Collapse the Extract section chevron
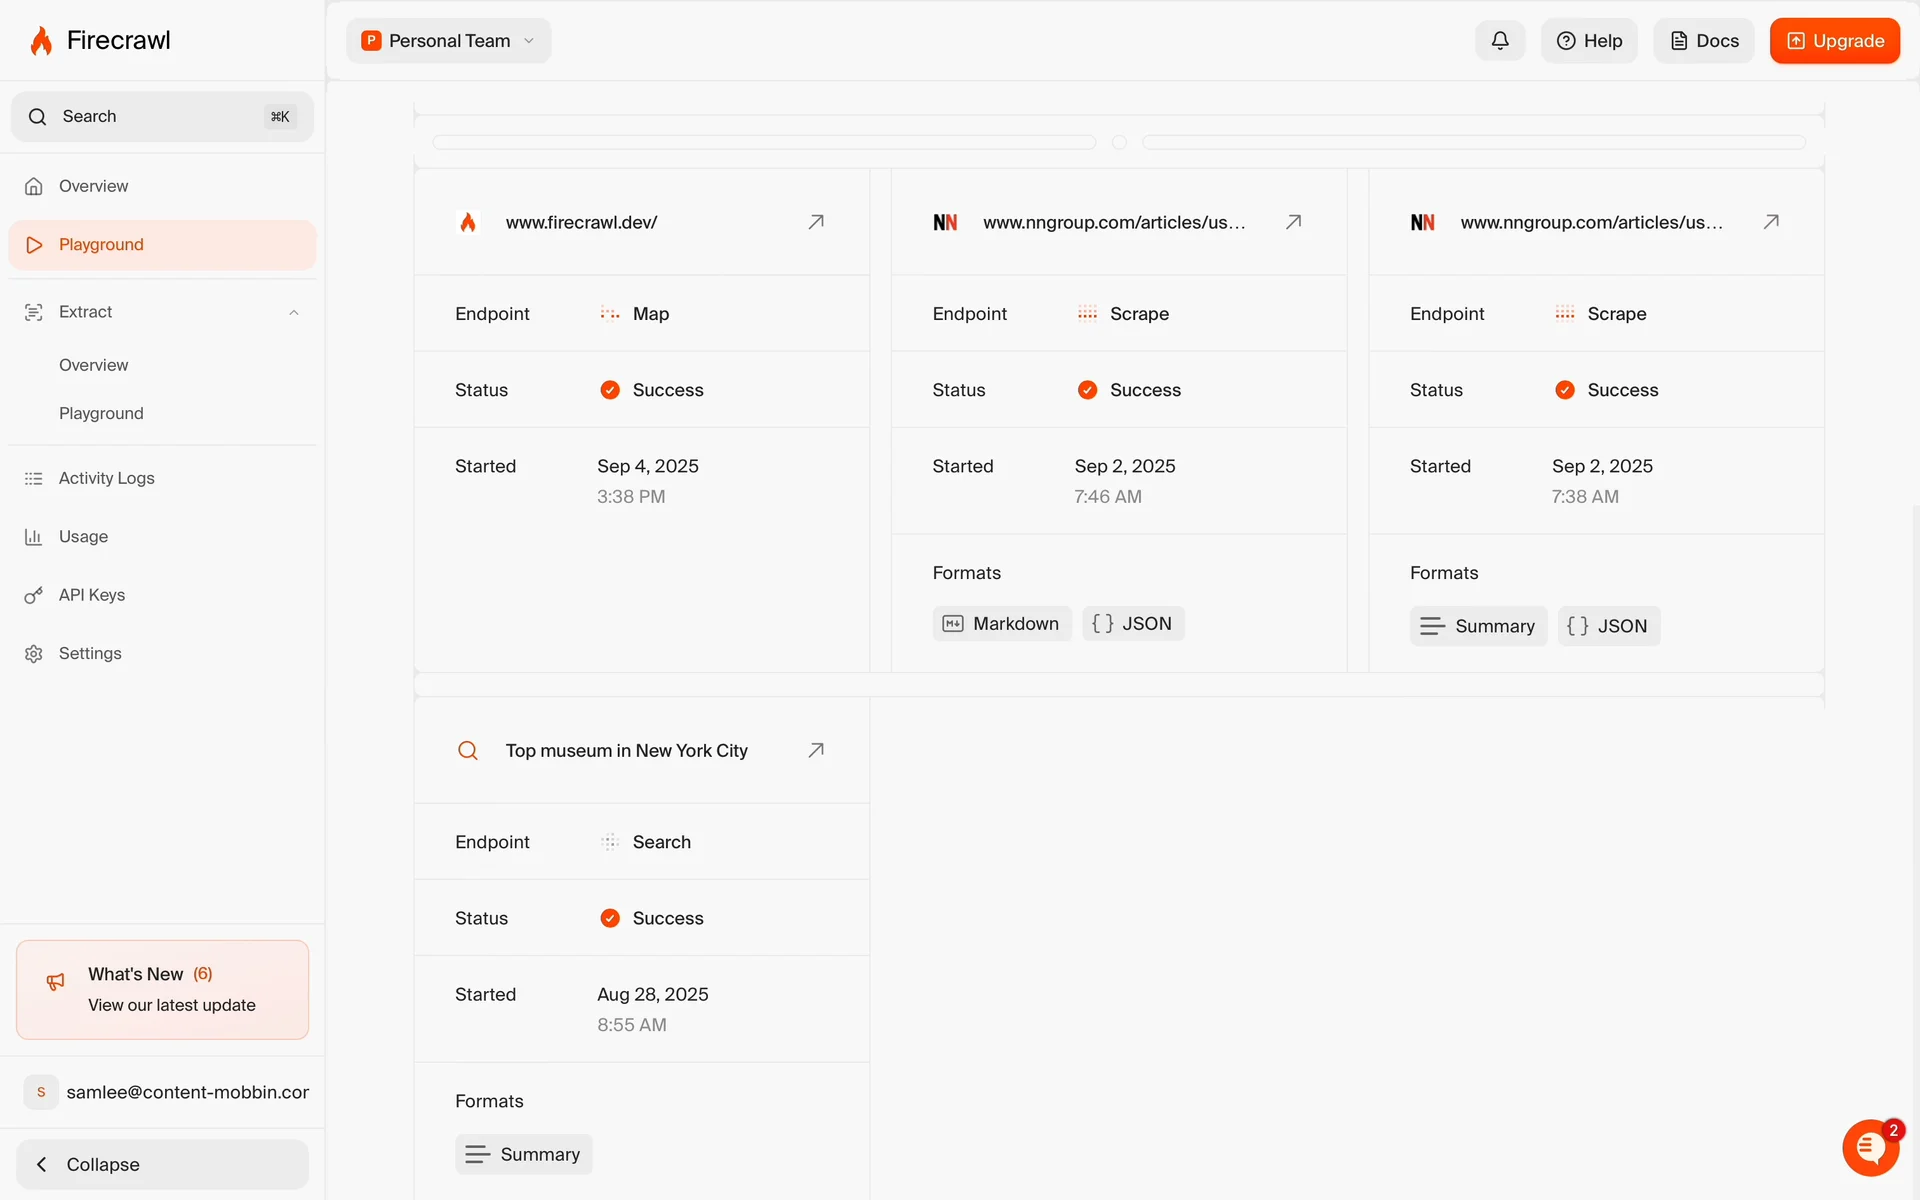This screenshot has height=1200, width=1920. [294, 313]
